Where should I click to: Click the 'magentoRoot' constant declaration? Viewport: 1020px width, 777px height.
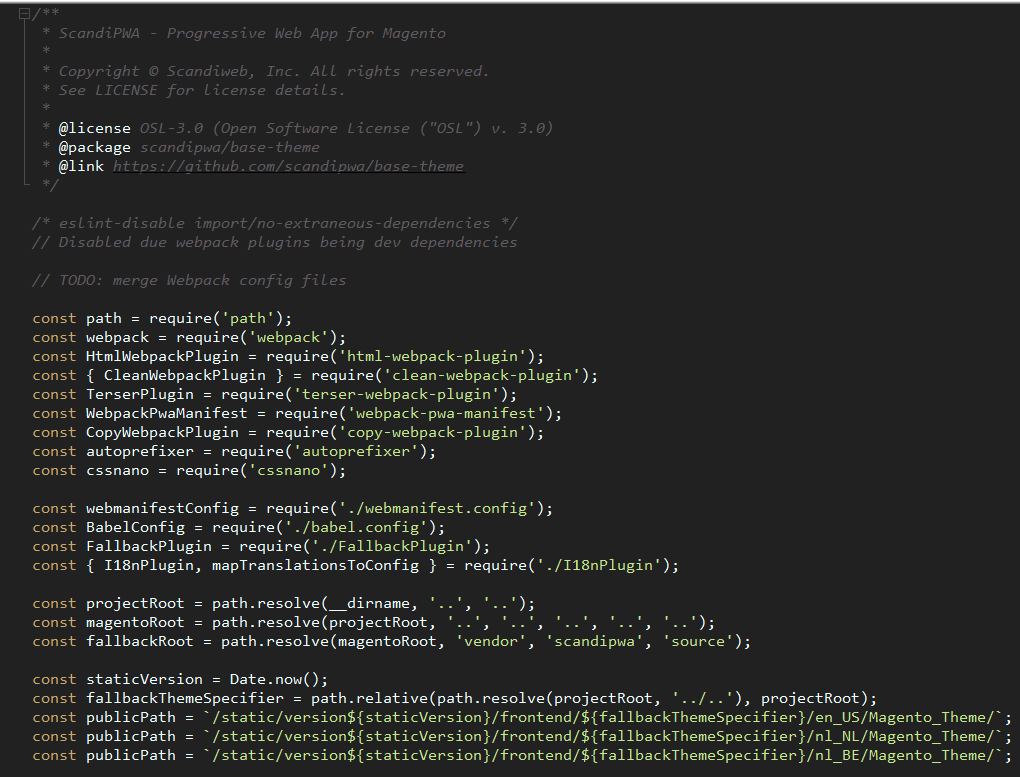click(x=373, y=622)
